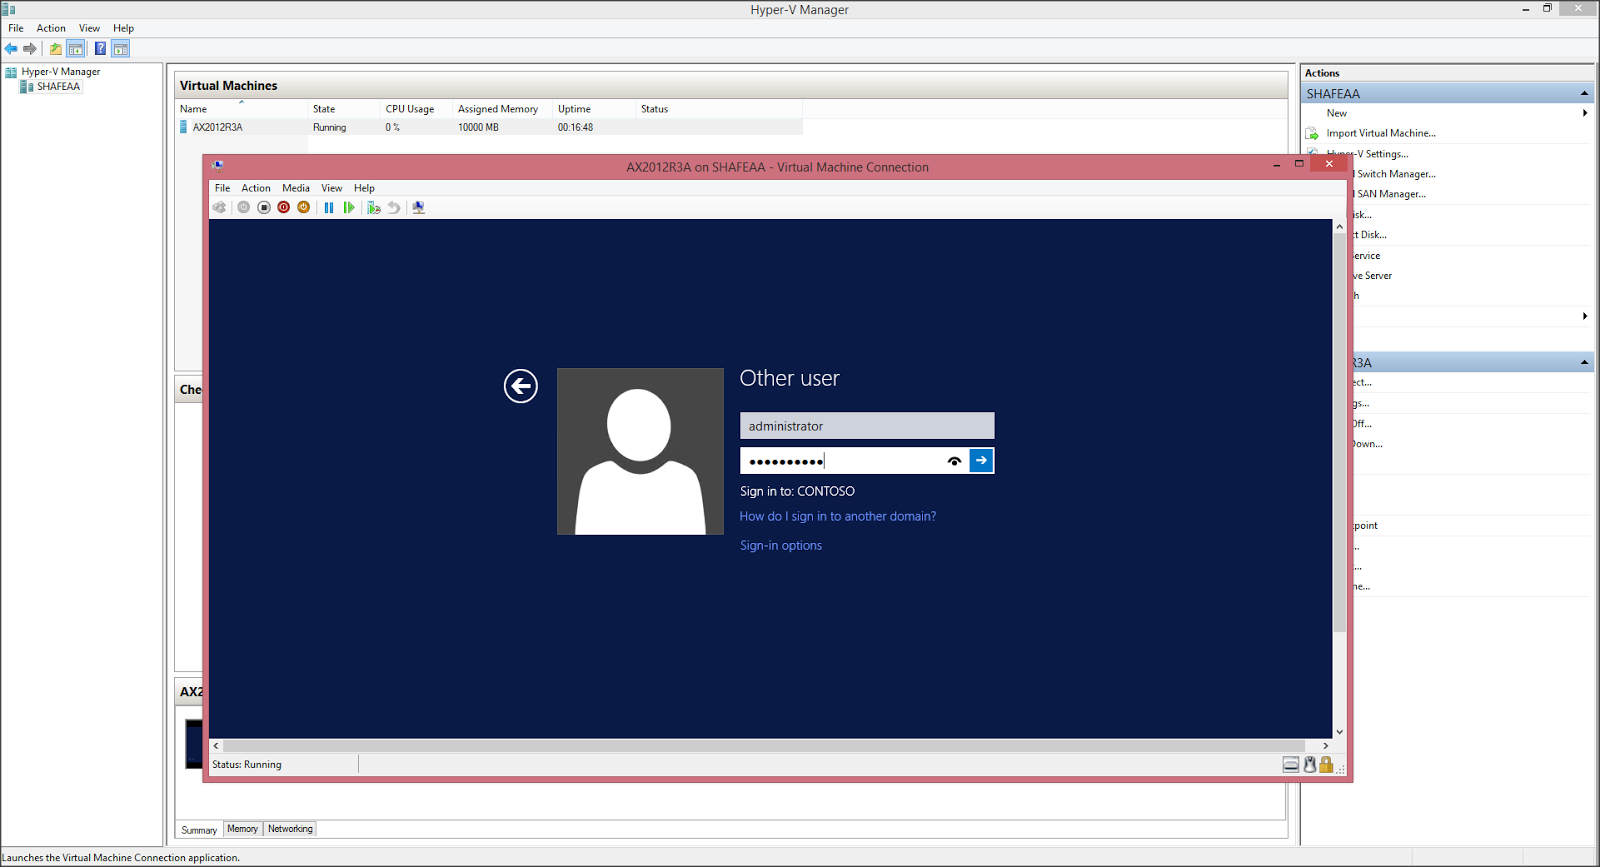
Task: Sort virtual machines by Name column header
Action: pyautogui.click(x=242, y=108)
